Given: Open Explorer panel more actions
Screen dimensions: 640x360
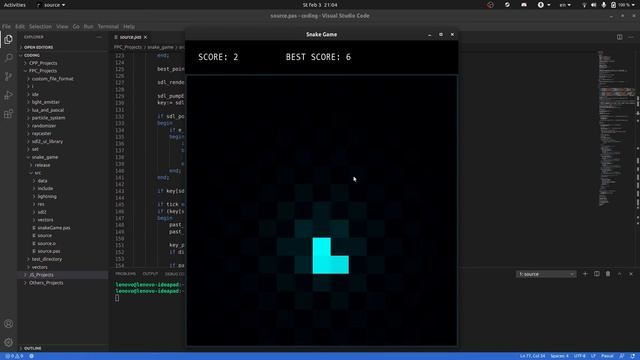Looking at the screenshot, I should tap(99, 37).
